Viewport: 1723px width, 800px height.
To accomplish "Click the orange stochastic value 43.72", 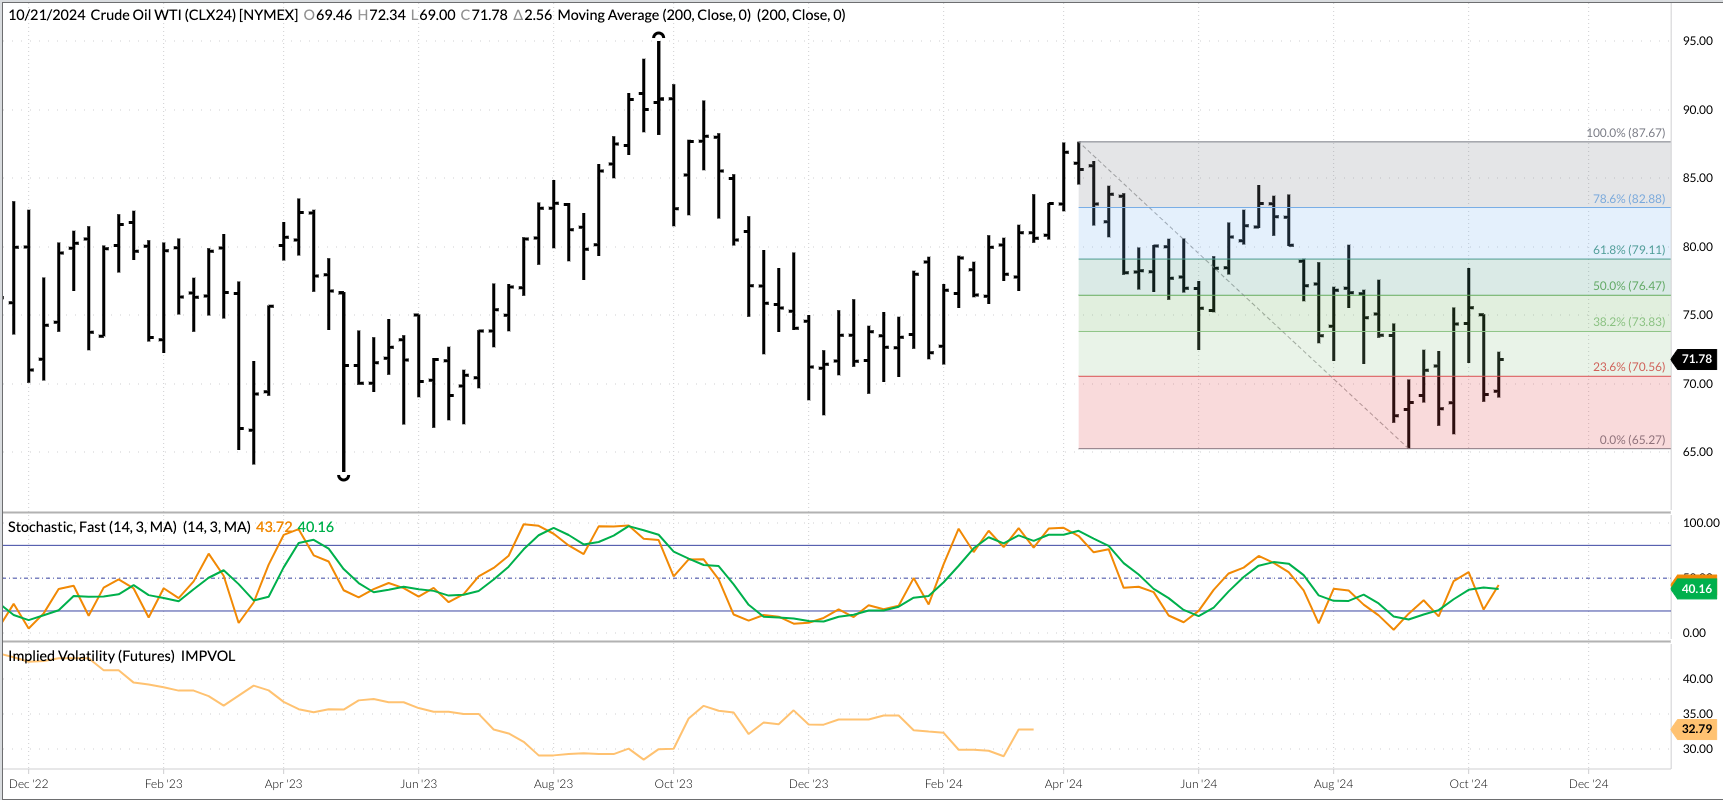I will [274, 527].
